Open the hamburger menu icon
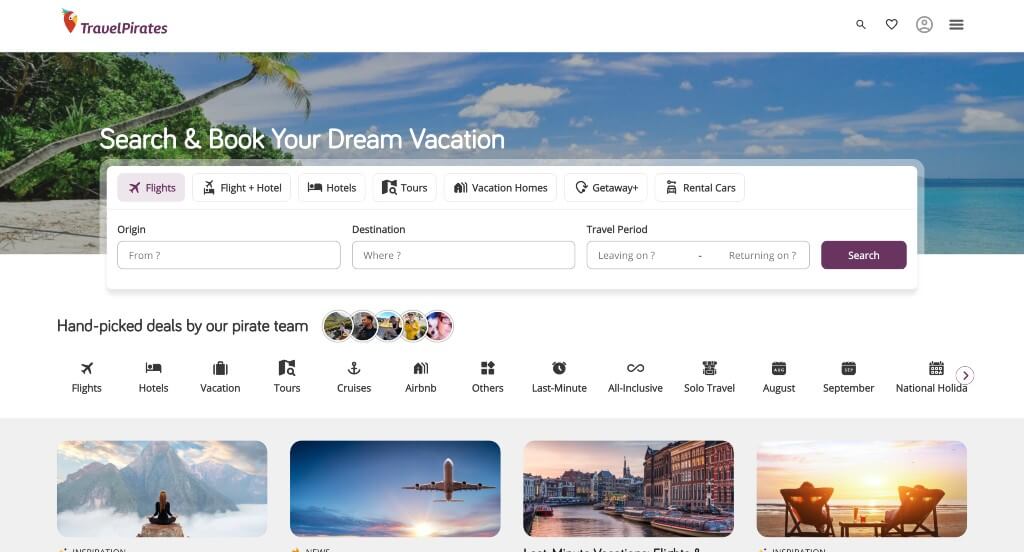 956,25
